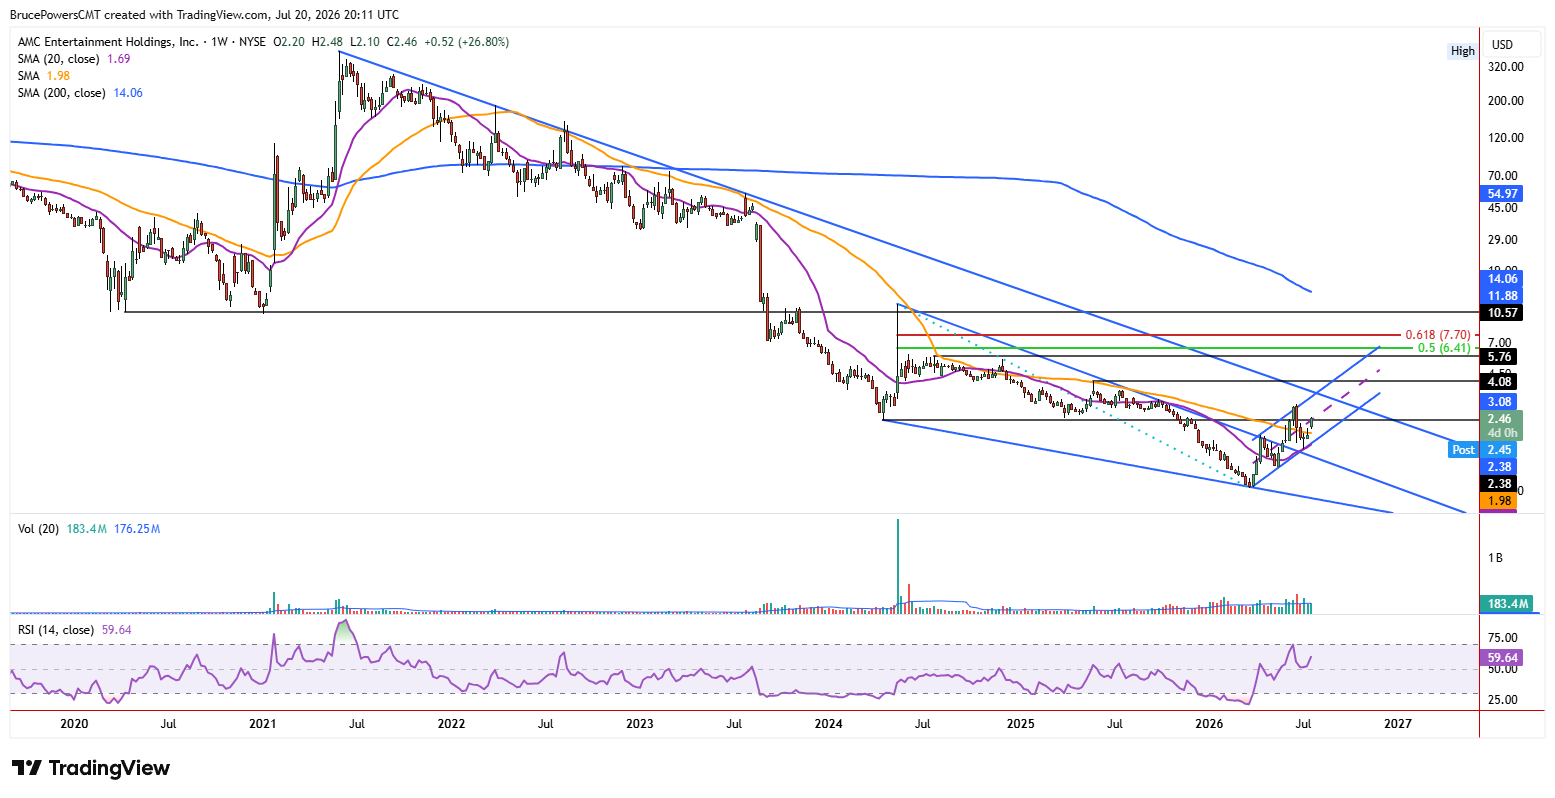Click the 2020 time axis label
This screenshot has height=798, width=1555.
pyautogui.click(x=74, y=723)
